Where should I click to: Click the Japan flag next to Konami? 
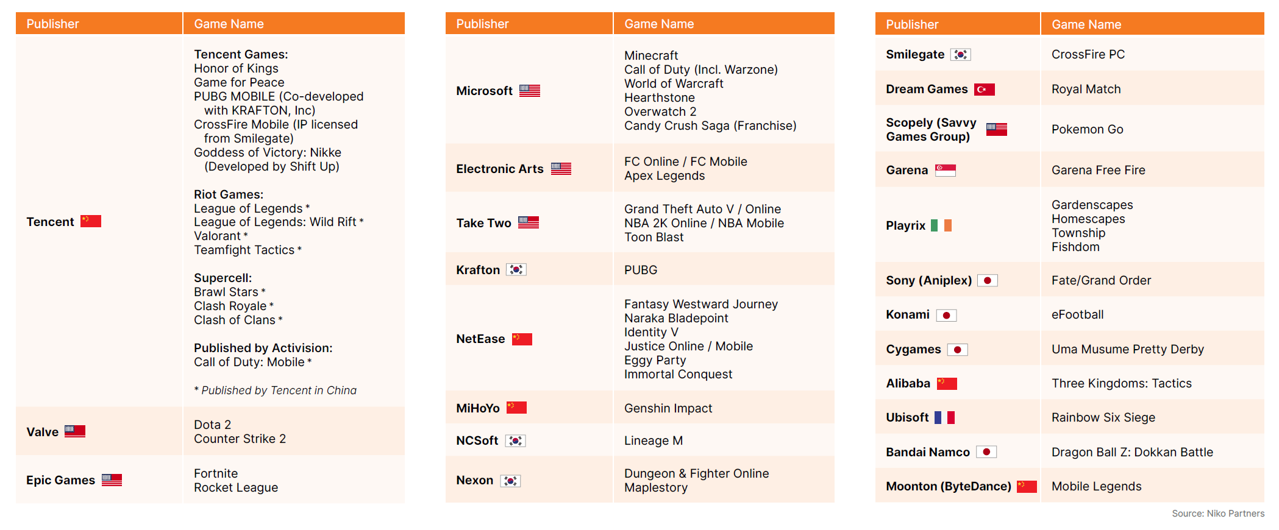click(x=946, y=314)
